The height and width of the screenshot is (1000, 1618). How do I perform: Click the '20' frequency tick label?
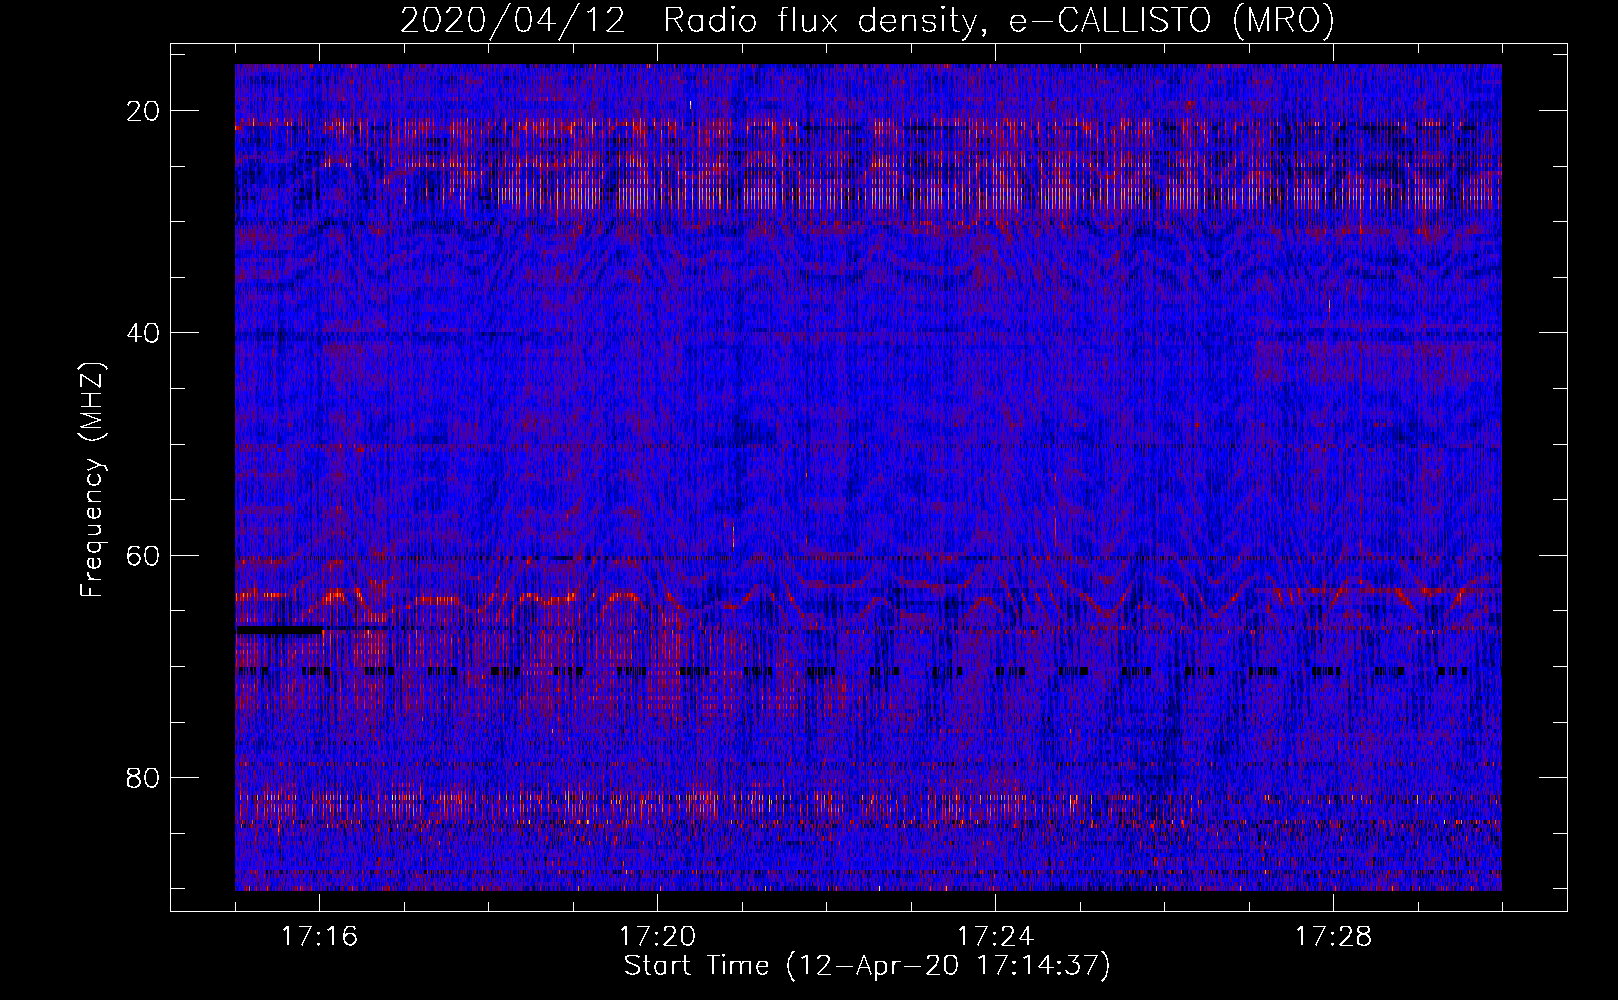pos(144,111)
